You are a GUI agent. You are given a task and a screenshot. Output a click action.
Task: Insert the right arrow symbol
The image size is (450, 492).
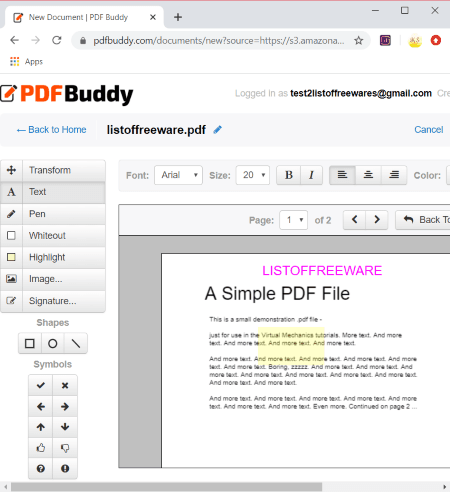coord(65,406)
